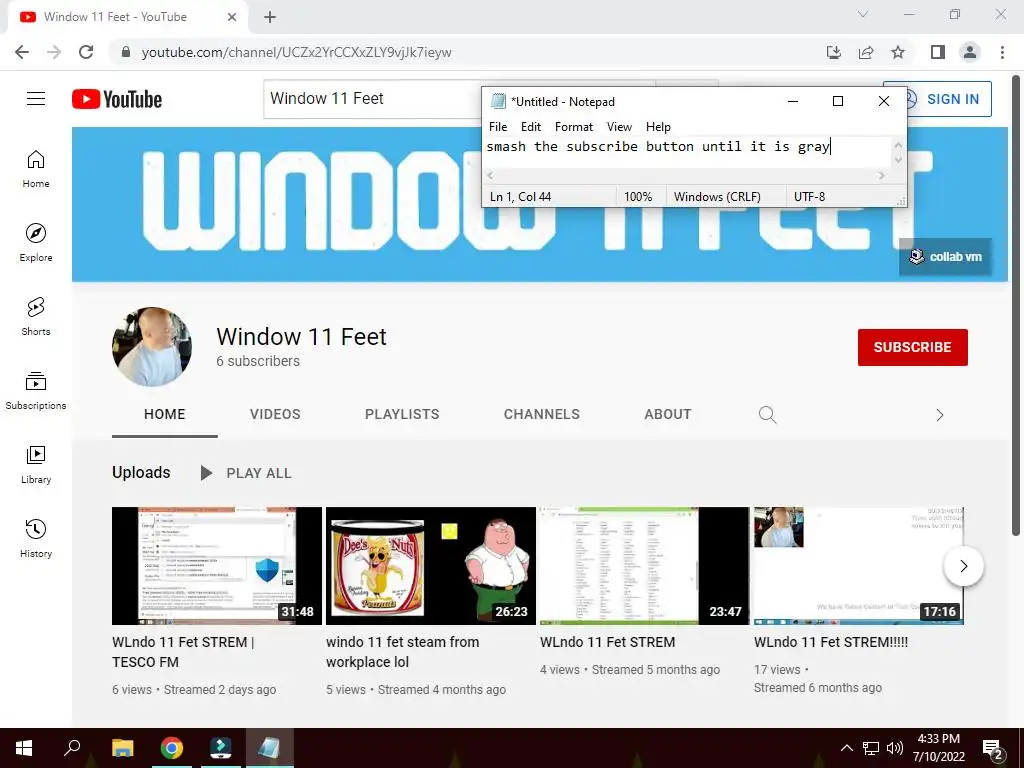The image size is (1024, 768).
Task: Open the collab vm banner link
Action: click(946, 257)
